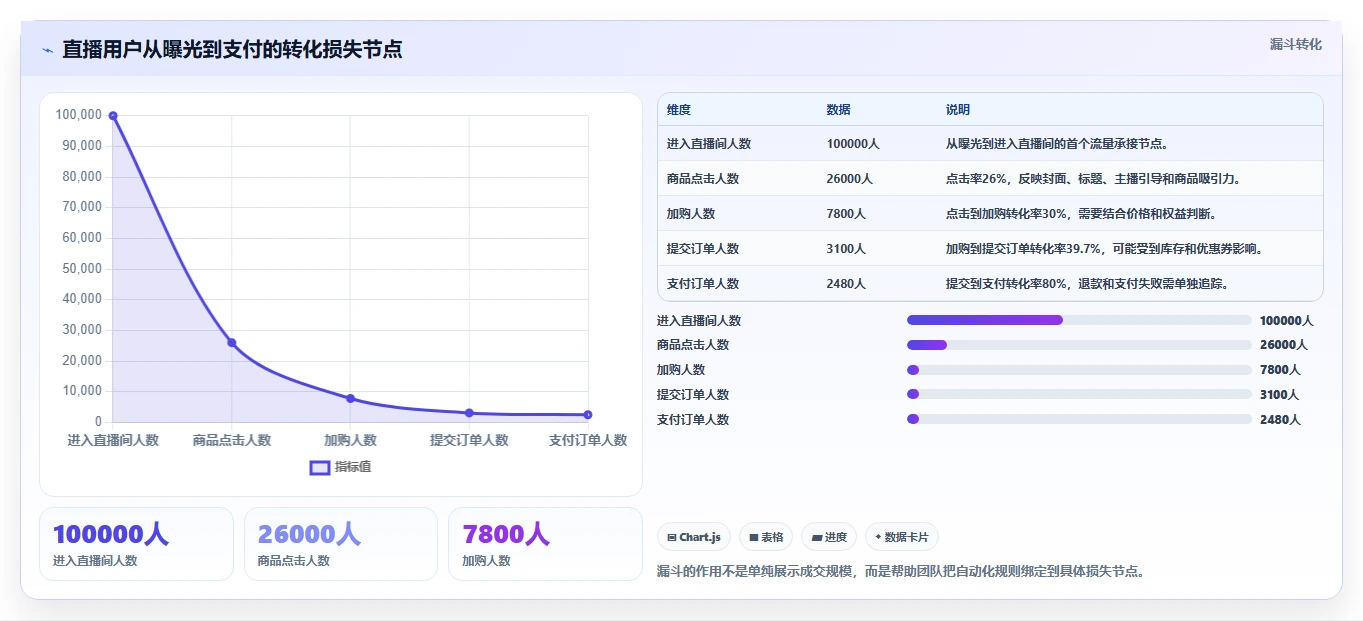
Task: Select table cell 7800人
Action: tap(847, 214)
